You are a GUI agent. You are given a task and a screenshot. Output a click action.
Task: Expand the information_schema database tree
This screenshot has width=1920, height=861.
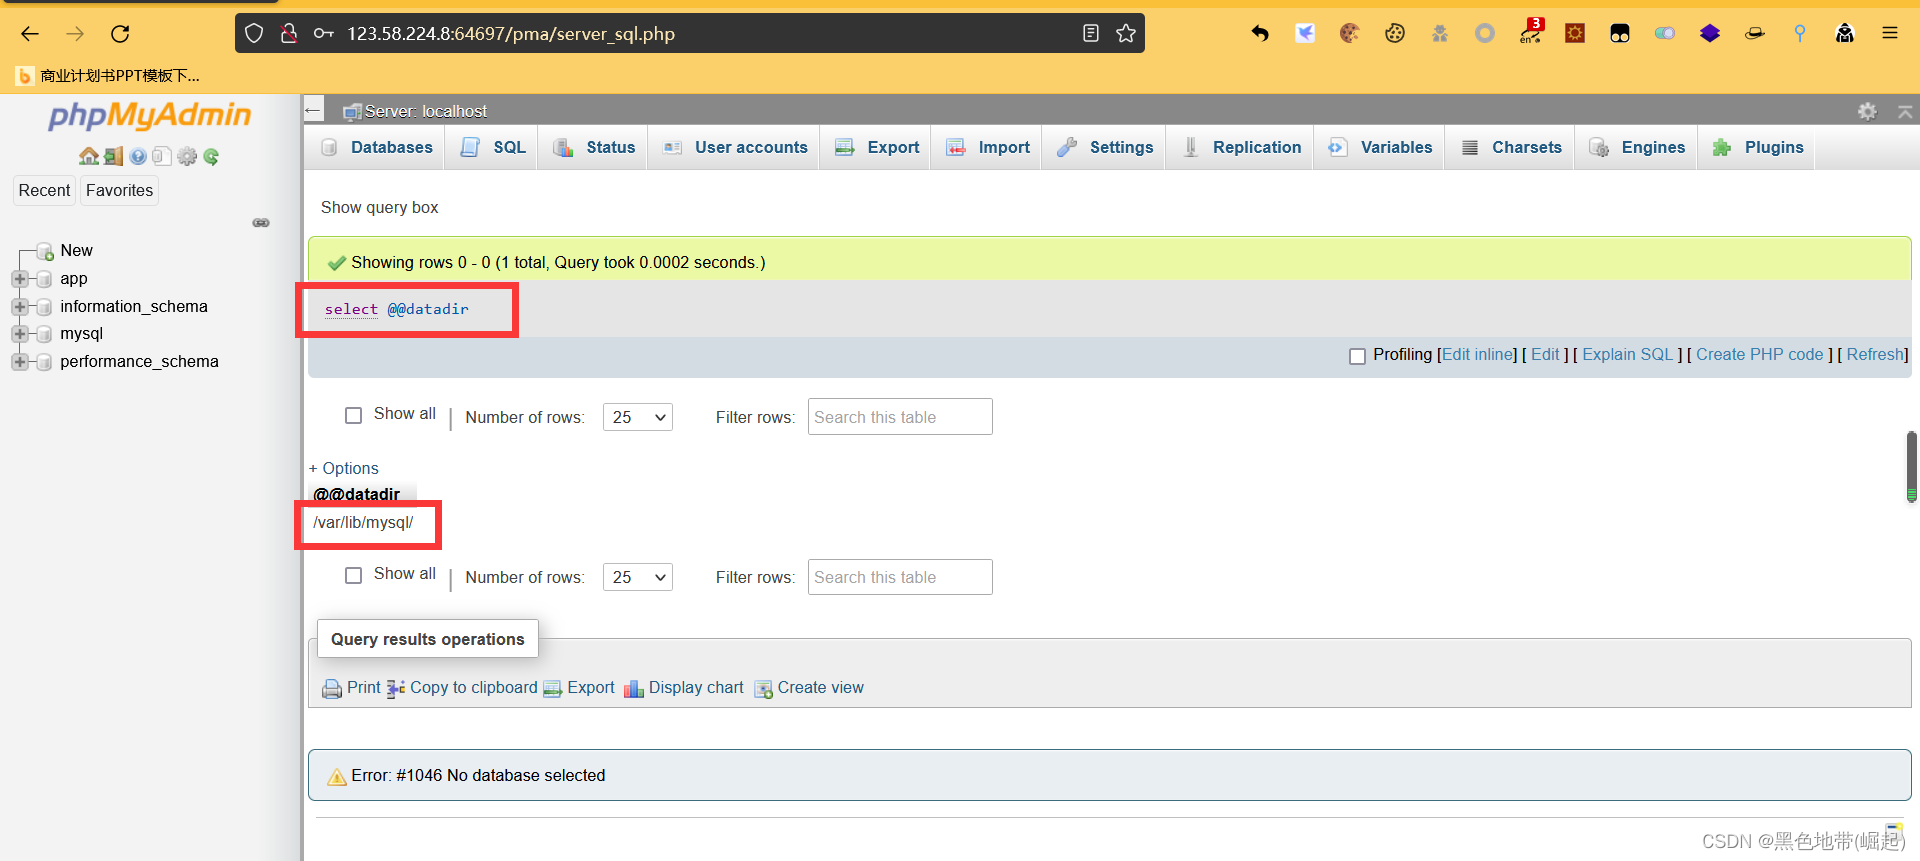coord(19,307)
